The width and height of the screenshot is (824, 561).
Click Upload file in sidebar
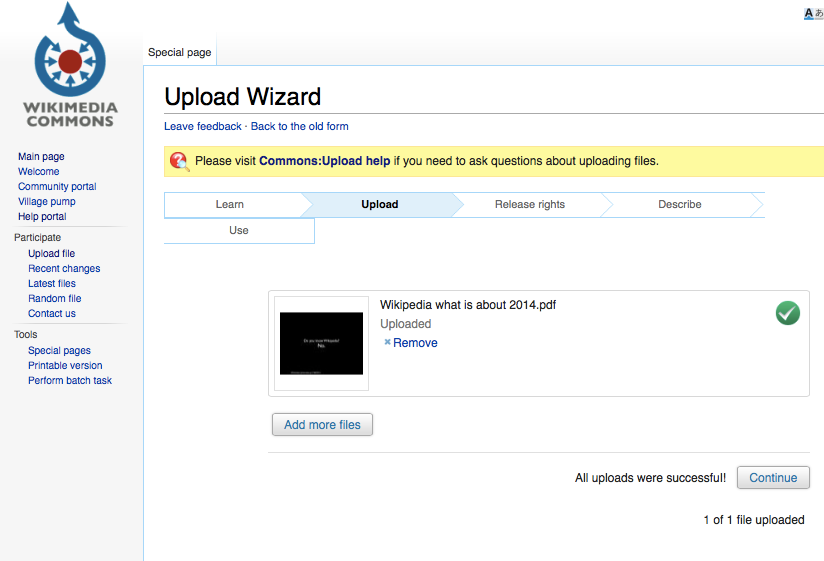pos(52,253)
